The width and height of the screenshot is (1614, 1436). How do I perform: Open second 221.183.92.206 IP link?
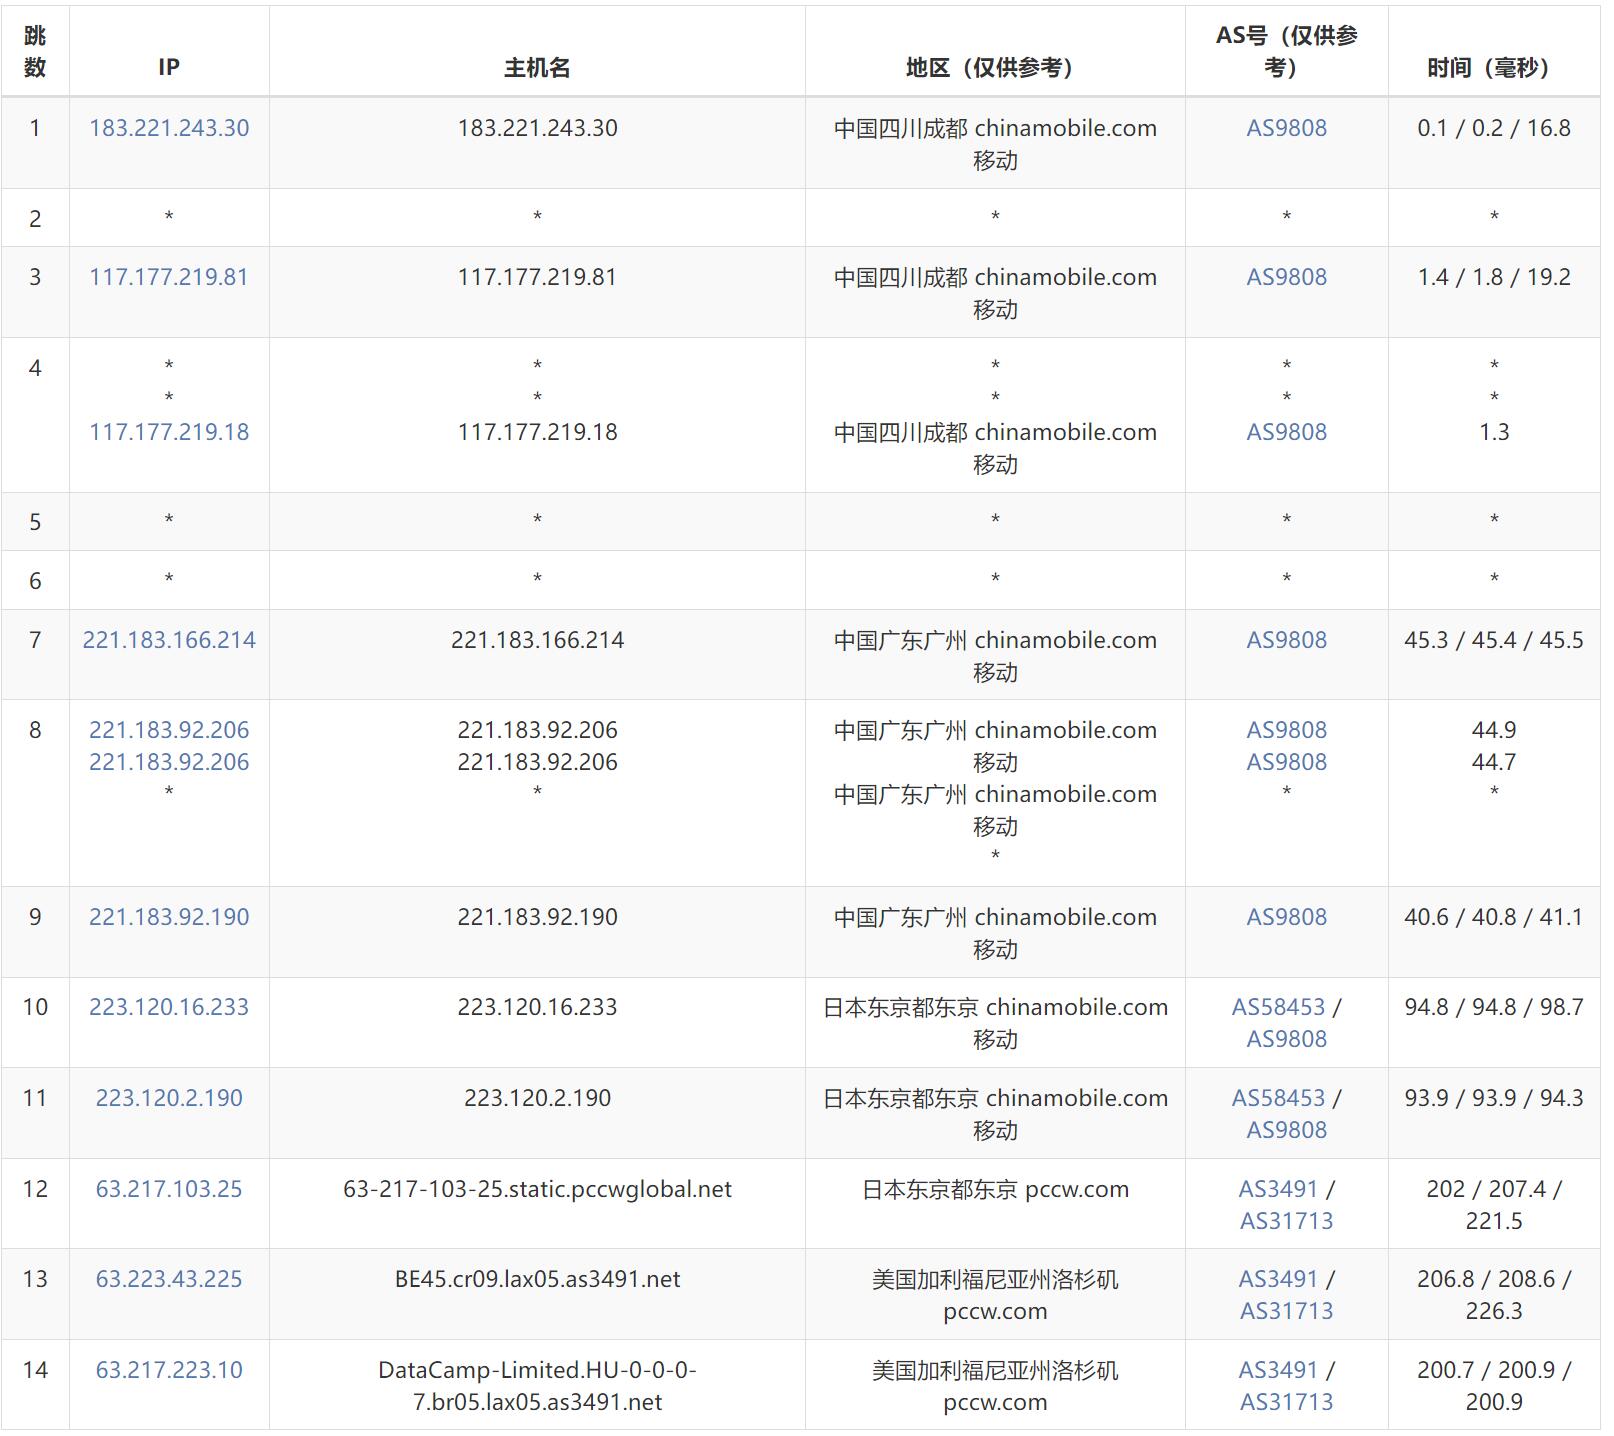169,762
